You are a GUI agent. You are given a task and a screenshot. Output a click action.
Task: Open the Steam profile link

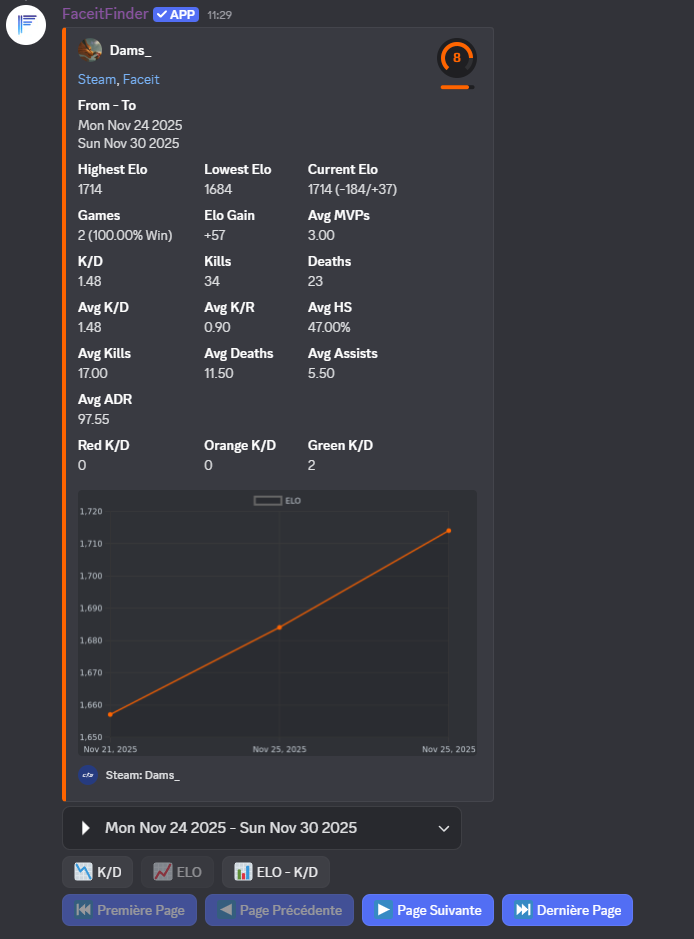pos(96,79)
